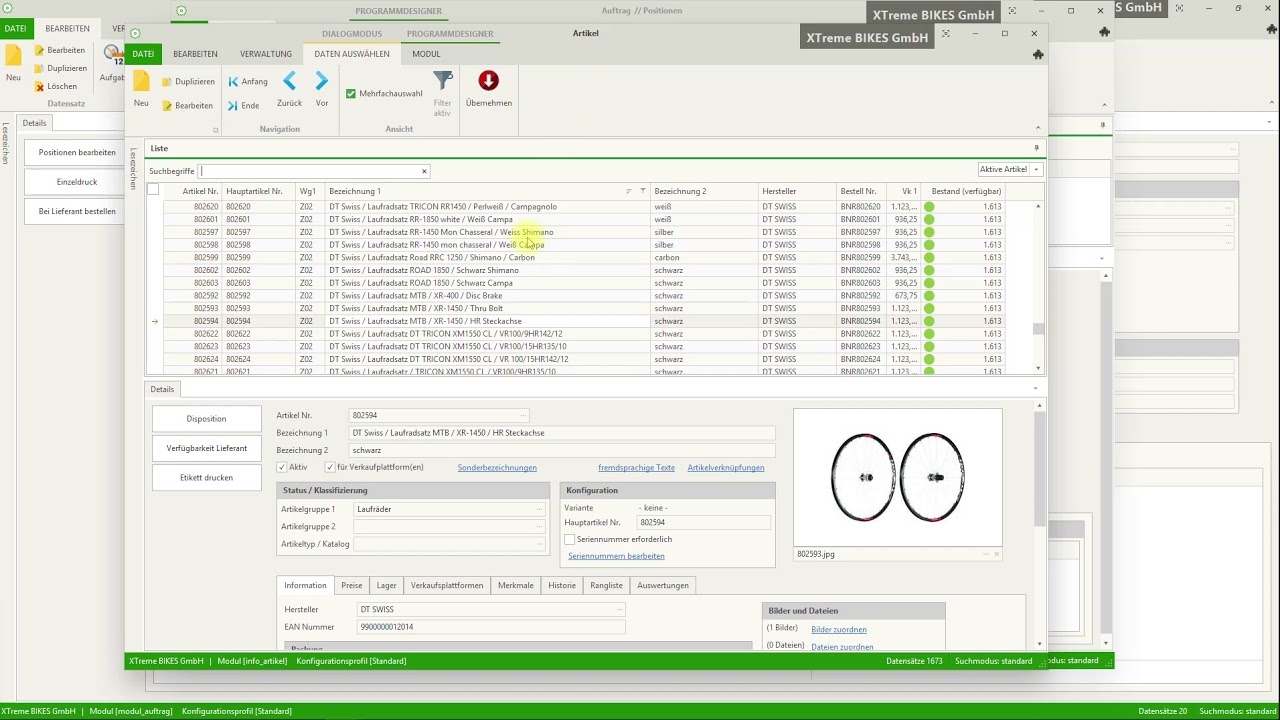Toggle the select-all checkbox in list header

point(153,190)
